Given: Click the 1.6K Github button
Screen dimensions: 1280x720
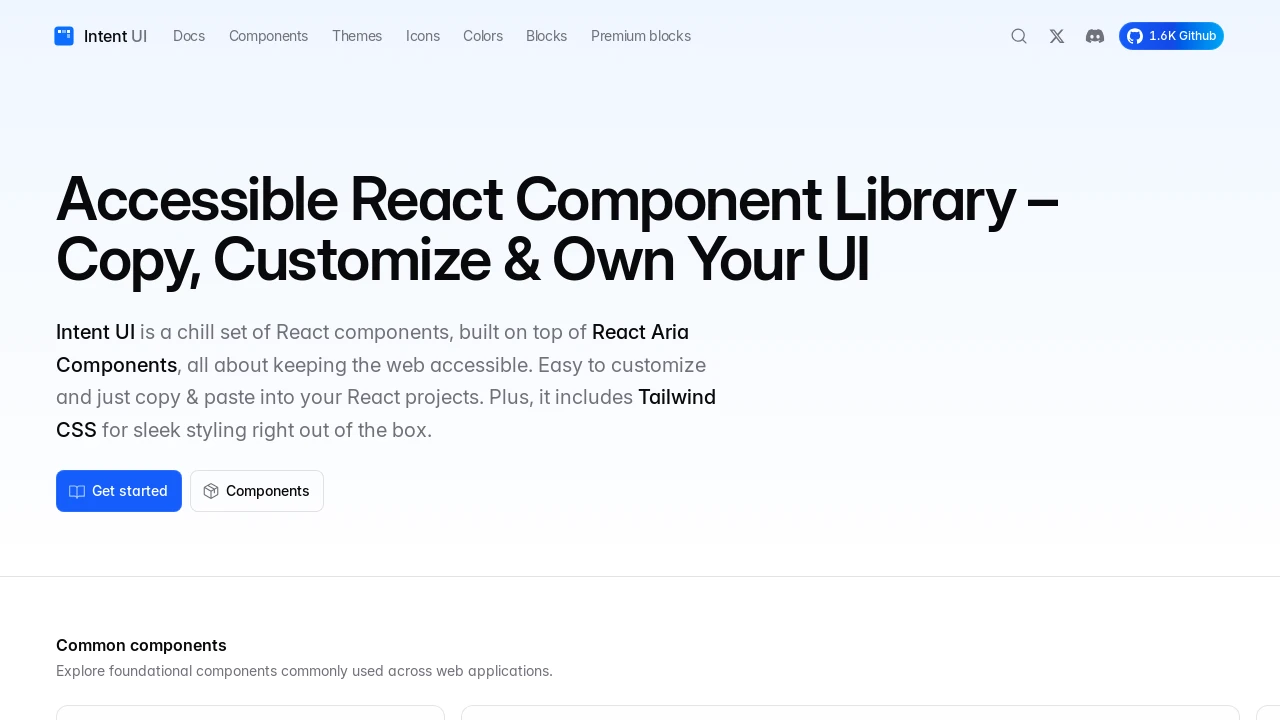Looking at the screenshot, I should (x=1171, y=36).
